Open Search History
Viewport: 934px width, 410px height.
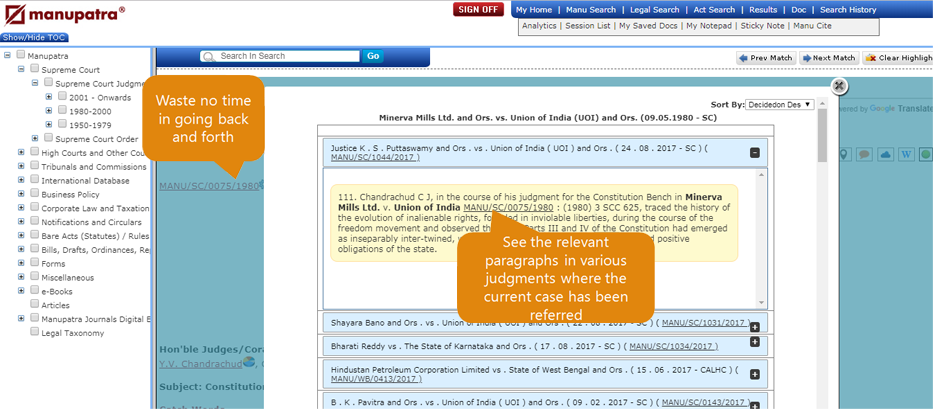point(848,10)
